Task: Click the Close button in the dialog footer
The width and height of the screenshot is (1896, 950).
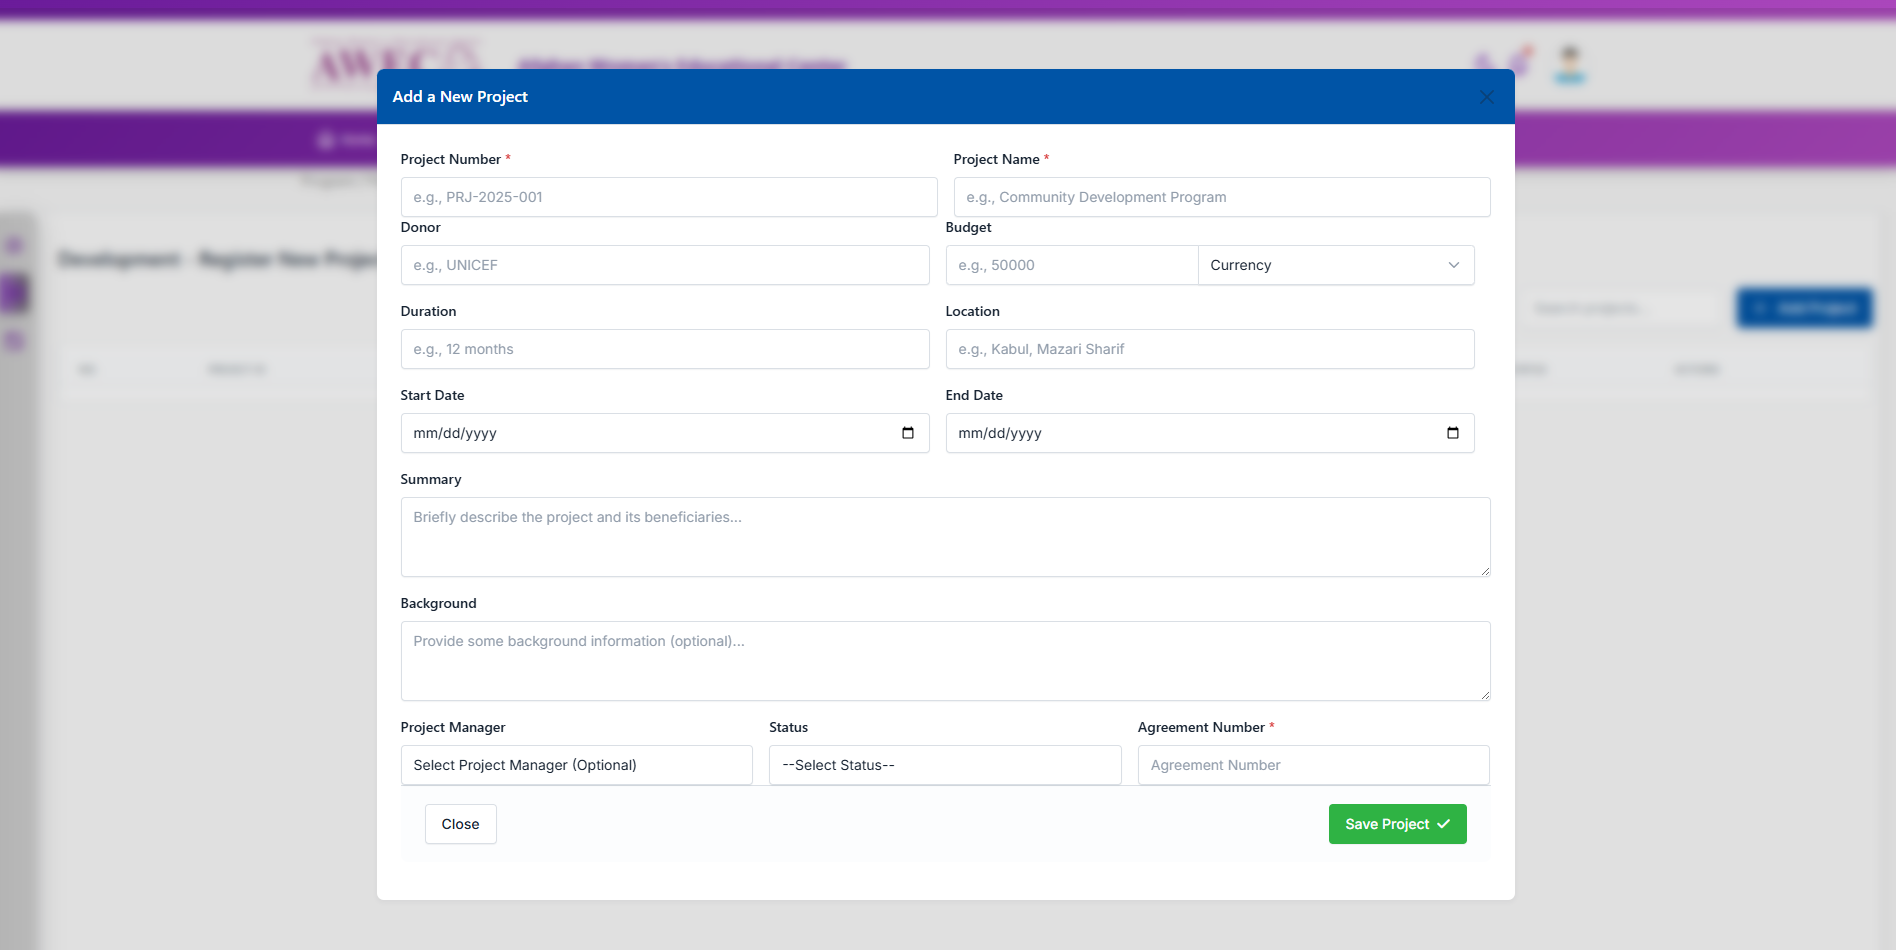Action: (x=460, y=824)
